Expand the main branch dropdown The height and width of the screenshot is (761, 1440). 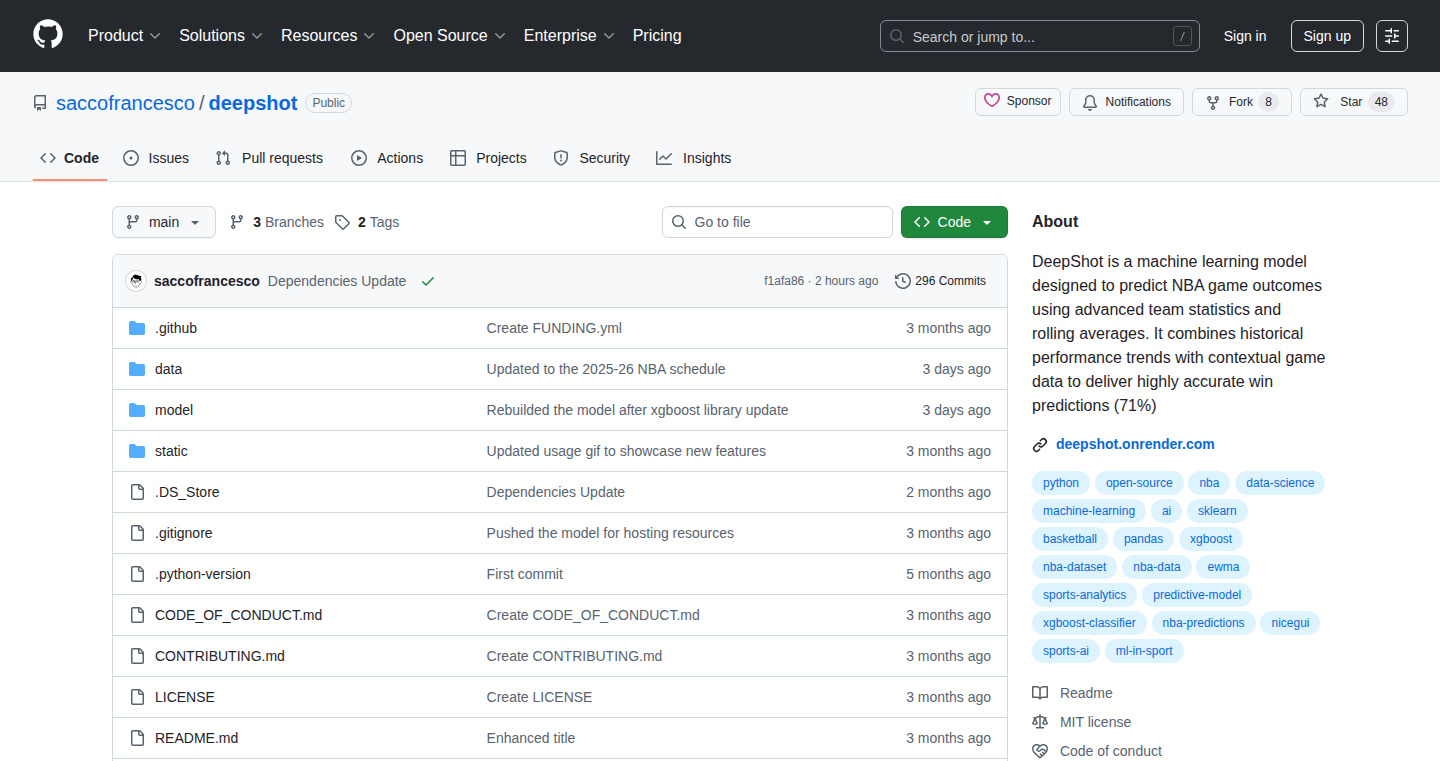pos(164,222)
